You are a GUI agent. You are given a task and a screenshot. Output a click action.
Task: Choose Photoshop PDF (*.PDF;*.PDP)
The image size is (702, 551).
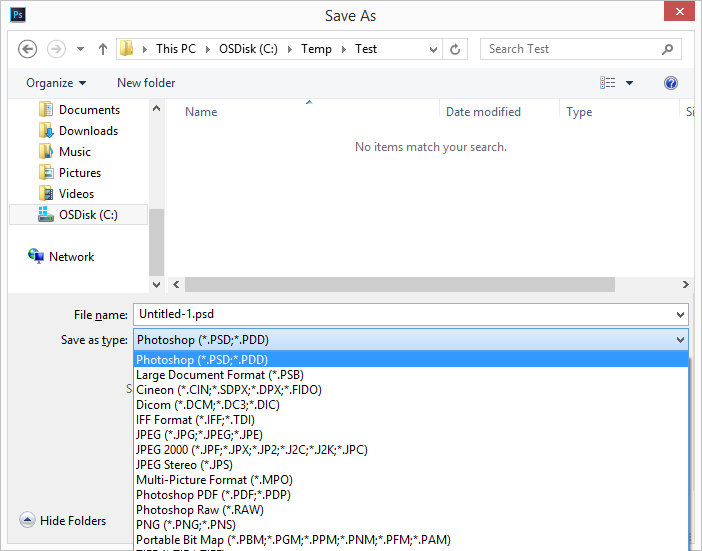(x=411, y=495)
